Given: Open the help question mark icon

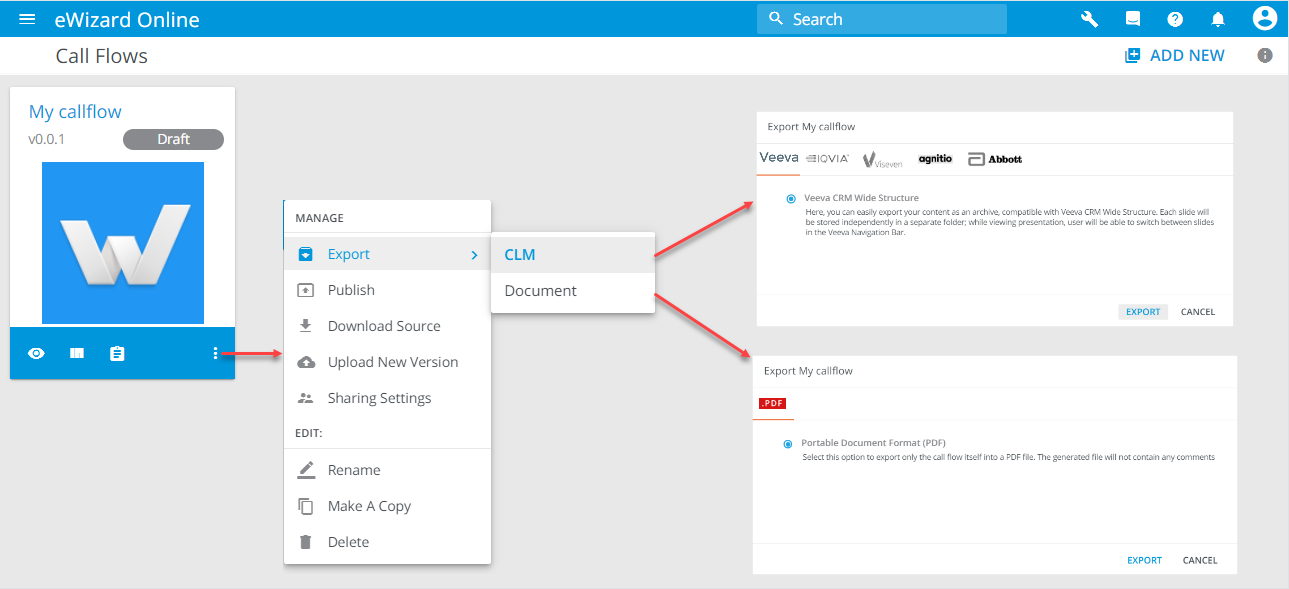Looking at the screenshot, I should coord(1175,19).
